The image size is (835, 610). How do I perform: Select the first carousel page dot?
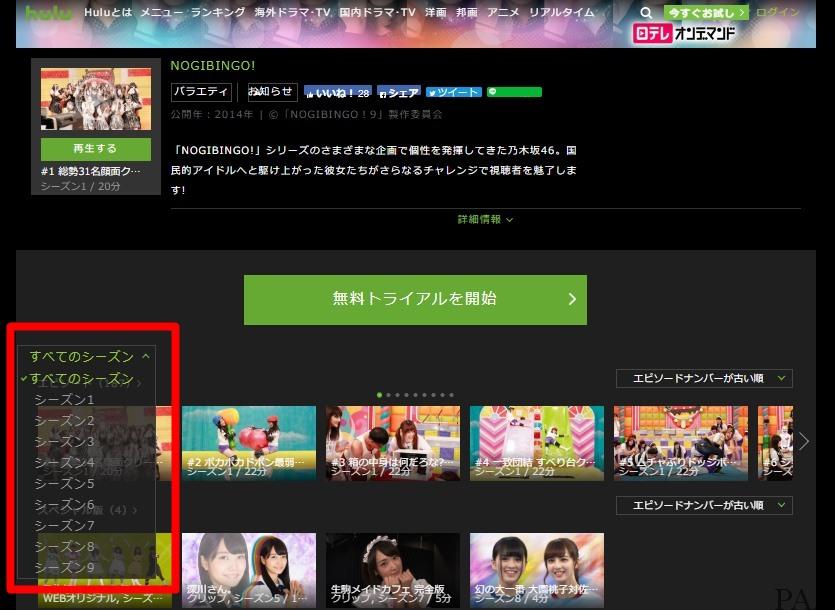point(379,395)
